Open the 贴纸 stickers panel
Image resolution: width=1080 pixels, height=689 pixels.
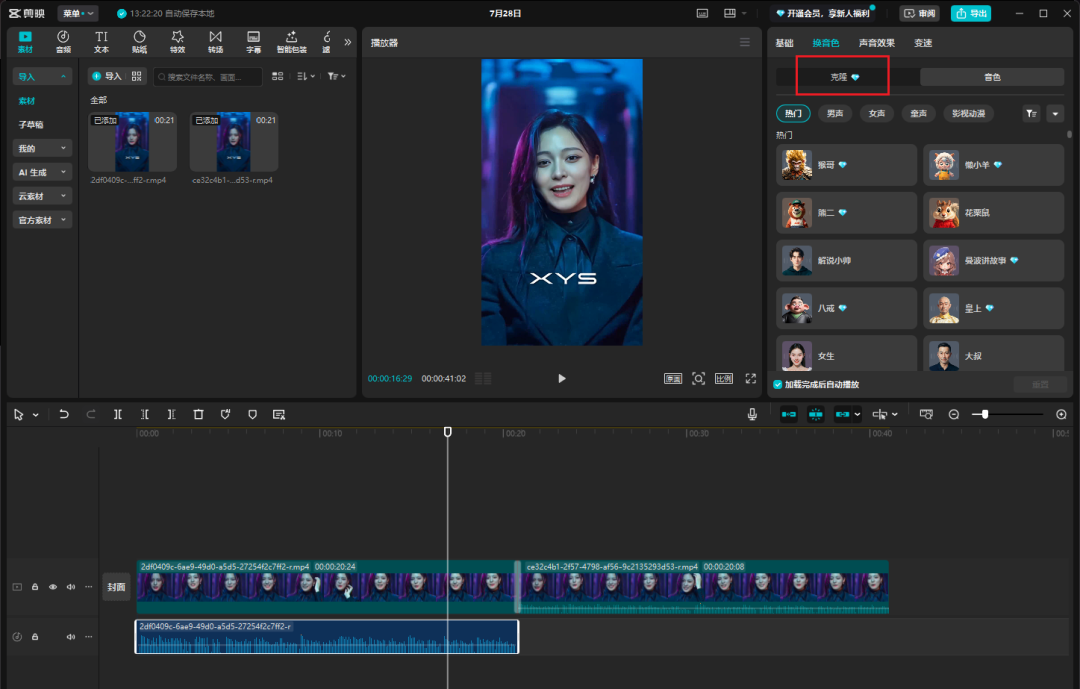click(139, 41)
